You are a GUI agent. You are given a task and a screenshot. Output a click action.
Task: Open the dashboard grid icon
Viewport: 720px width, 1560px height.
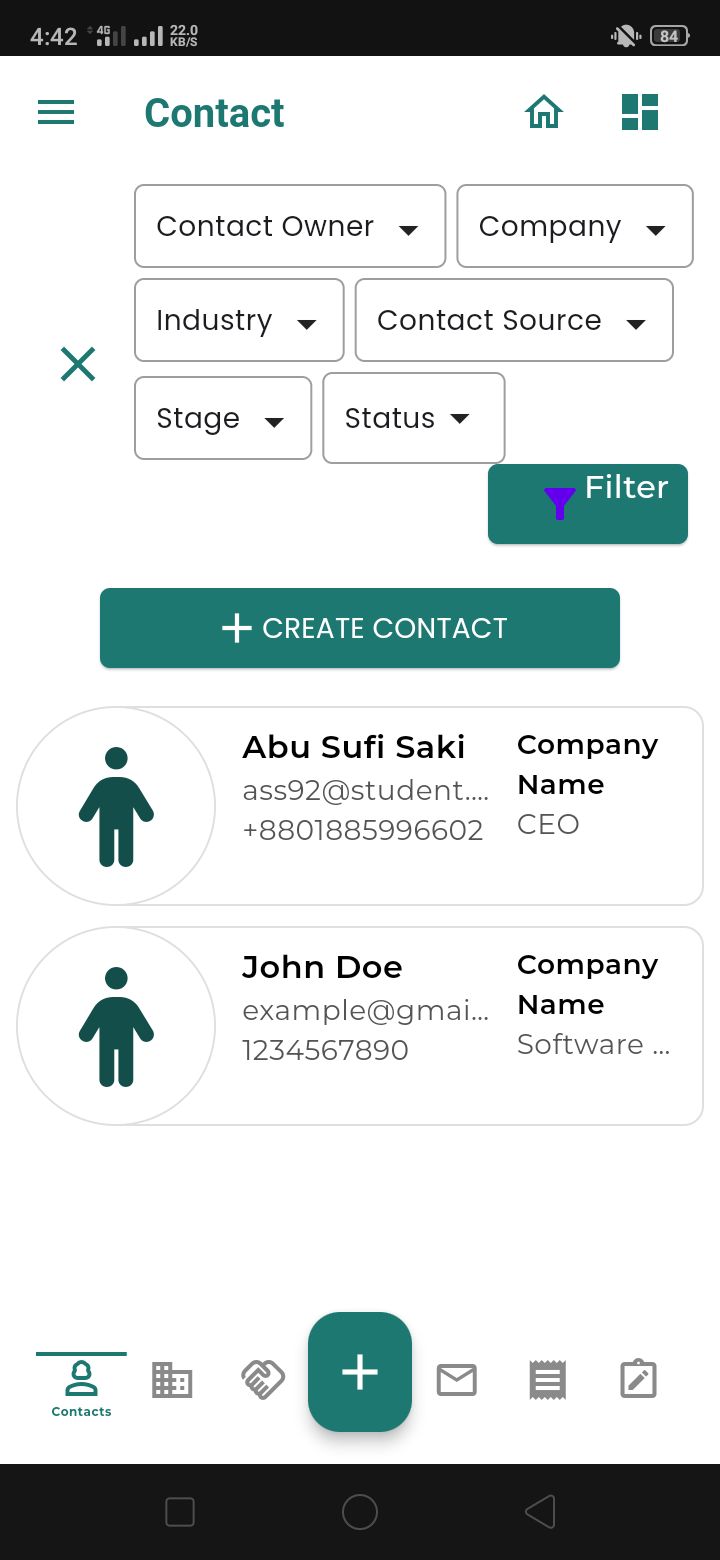(x=640, y=112)
